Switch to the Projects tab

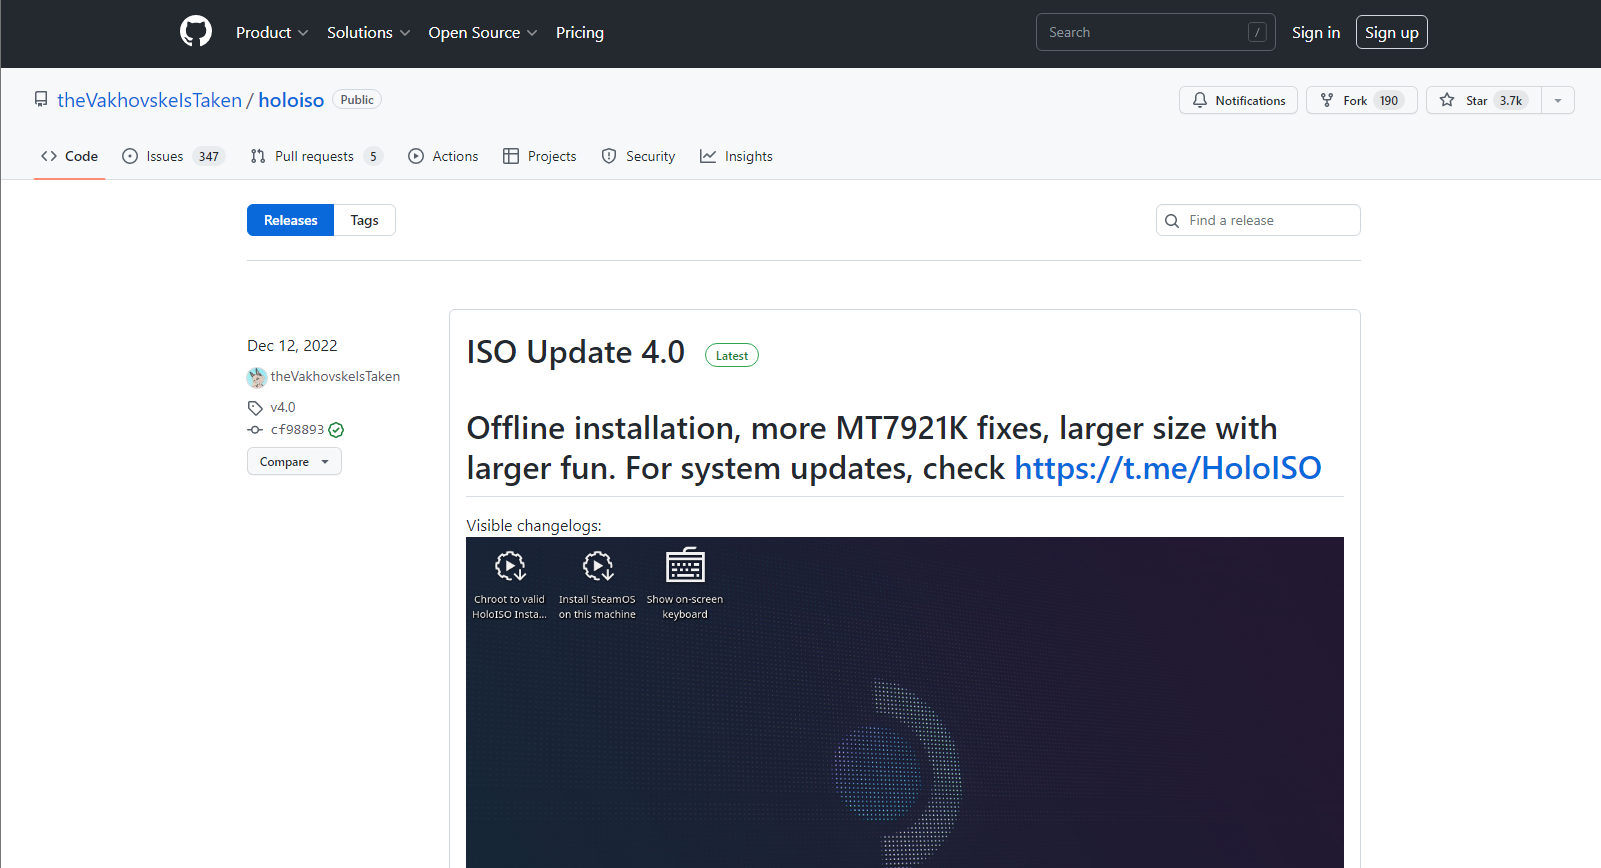pos(540,156)
